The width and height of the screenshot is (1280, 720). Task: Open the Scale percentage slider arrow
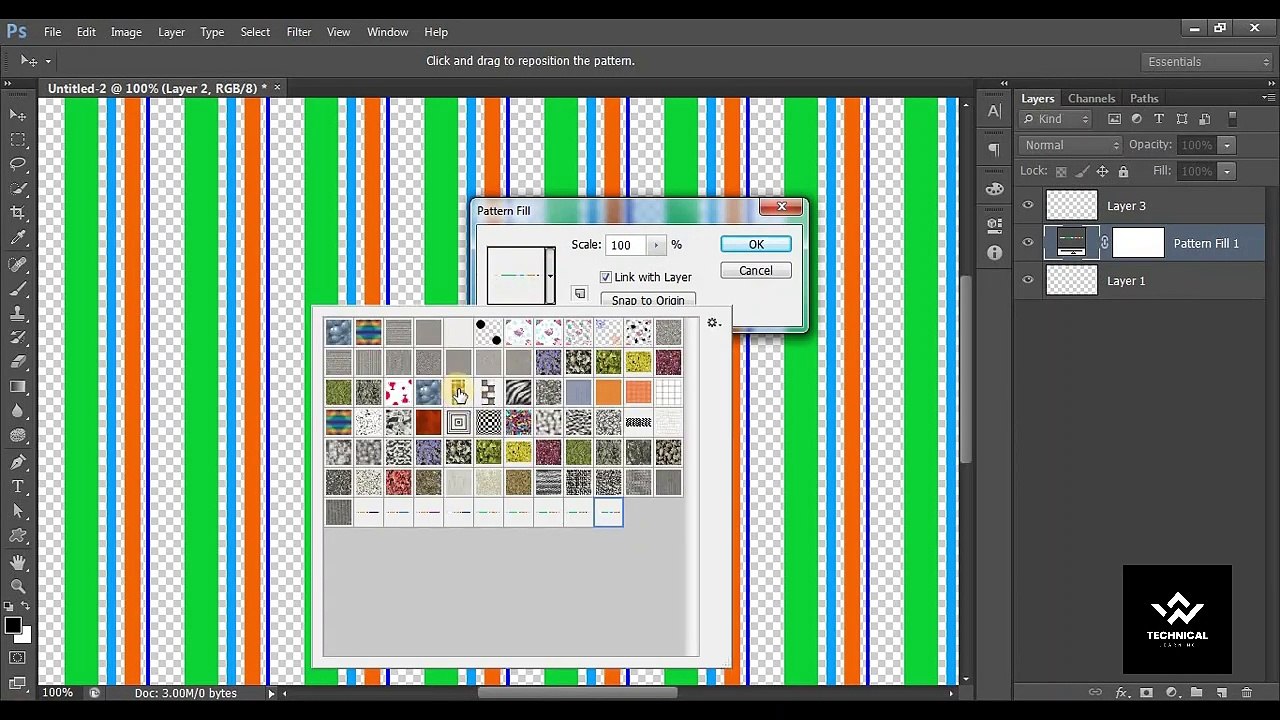tap(656, 245)
